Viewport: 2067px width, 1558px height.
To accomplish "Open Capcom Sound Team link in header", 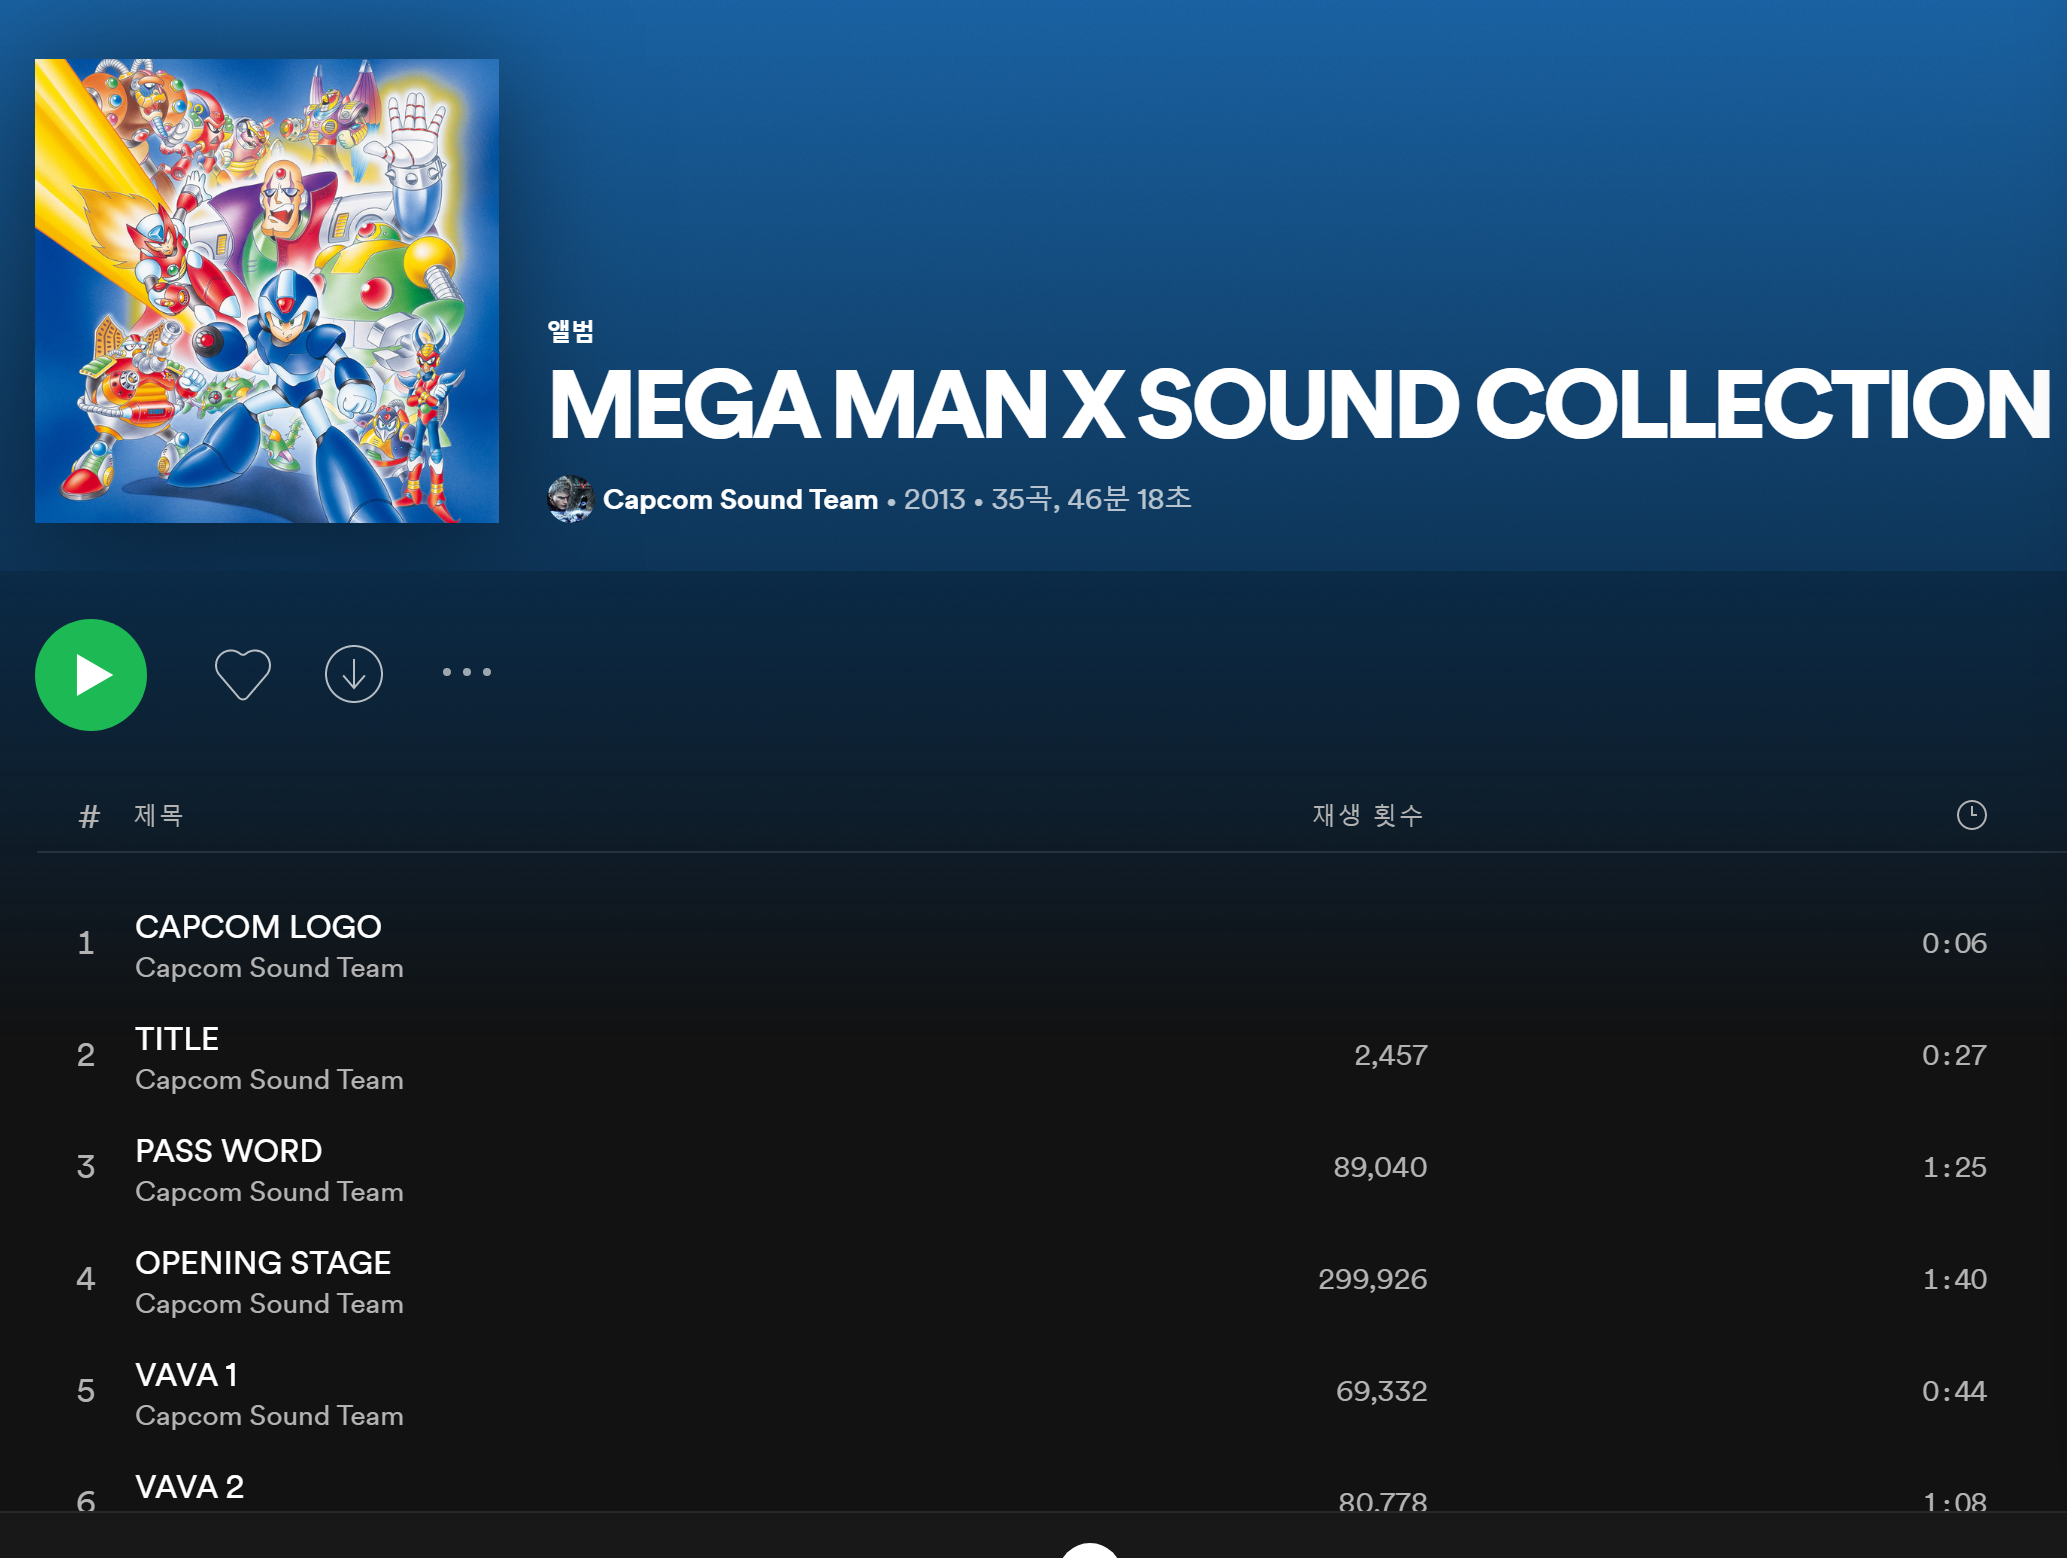I will [740, 499].
